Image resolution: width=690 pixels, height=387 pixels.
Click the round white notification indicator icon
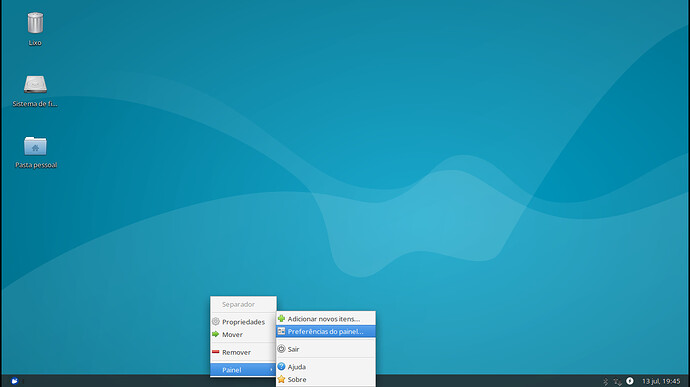point(630,381)
